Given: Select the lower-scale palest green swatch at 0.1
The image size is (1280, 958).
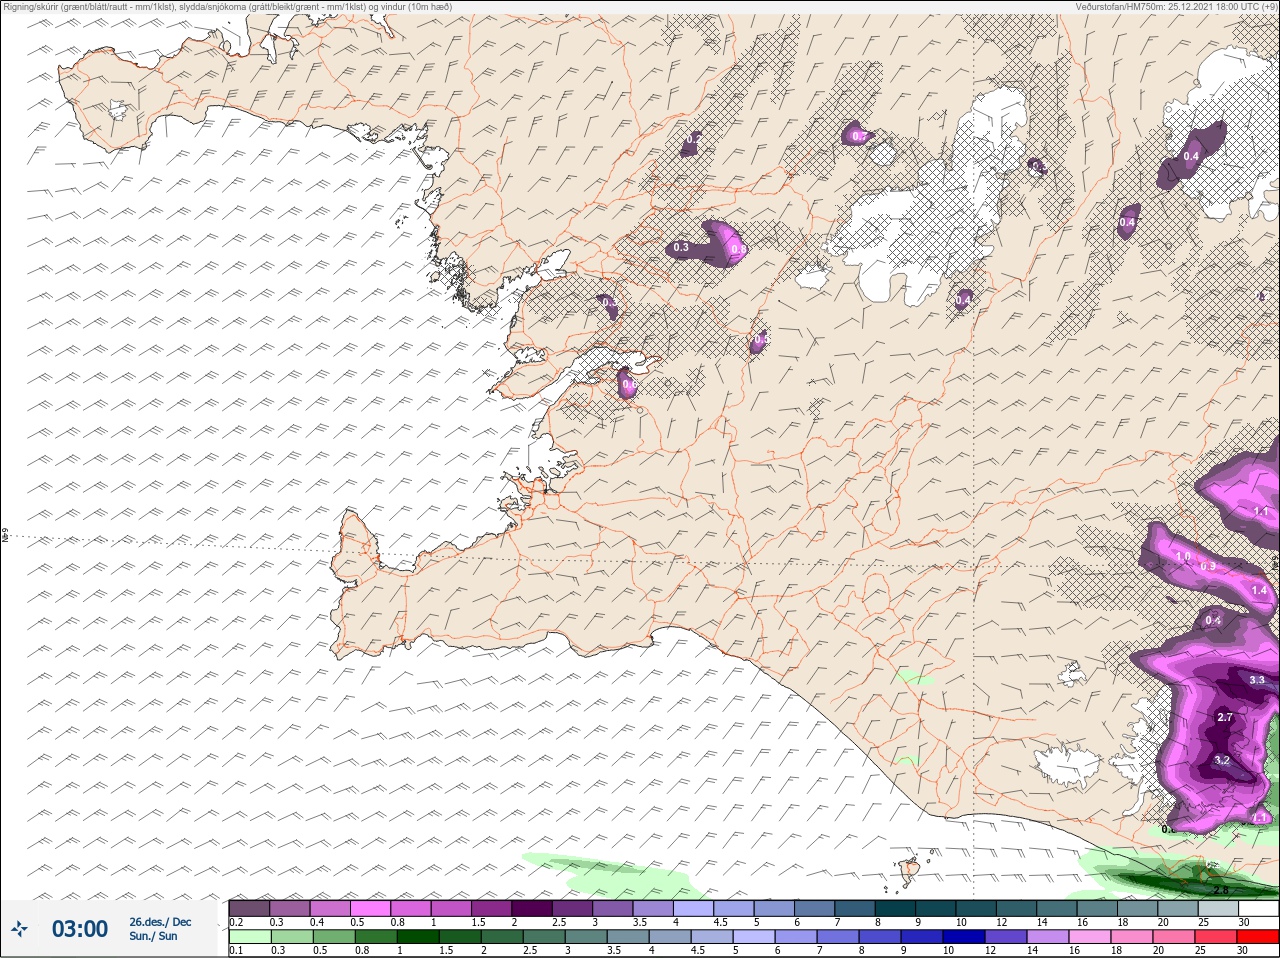Looking at the screenshot, I should click(x=249, y=937).
